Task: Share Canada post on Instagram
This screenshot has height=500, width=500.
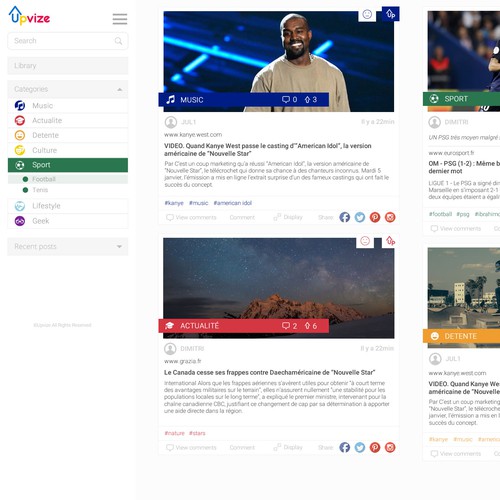Action: click(x=390, y=447)
